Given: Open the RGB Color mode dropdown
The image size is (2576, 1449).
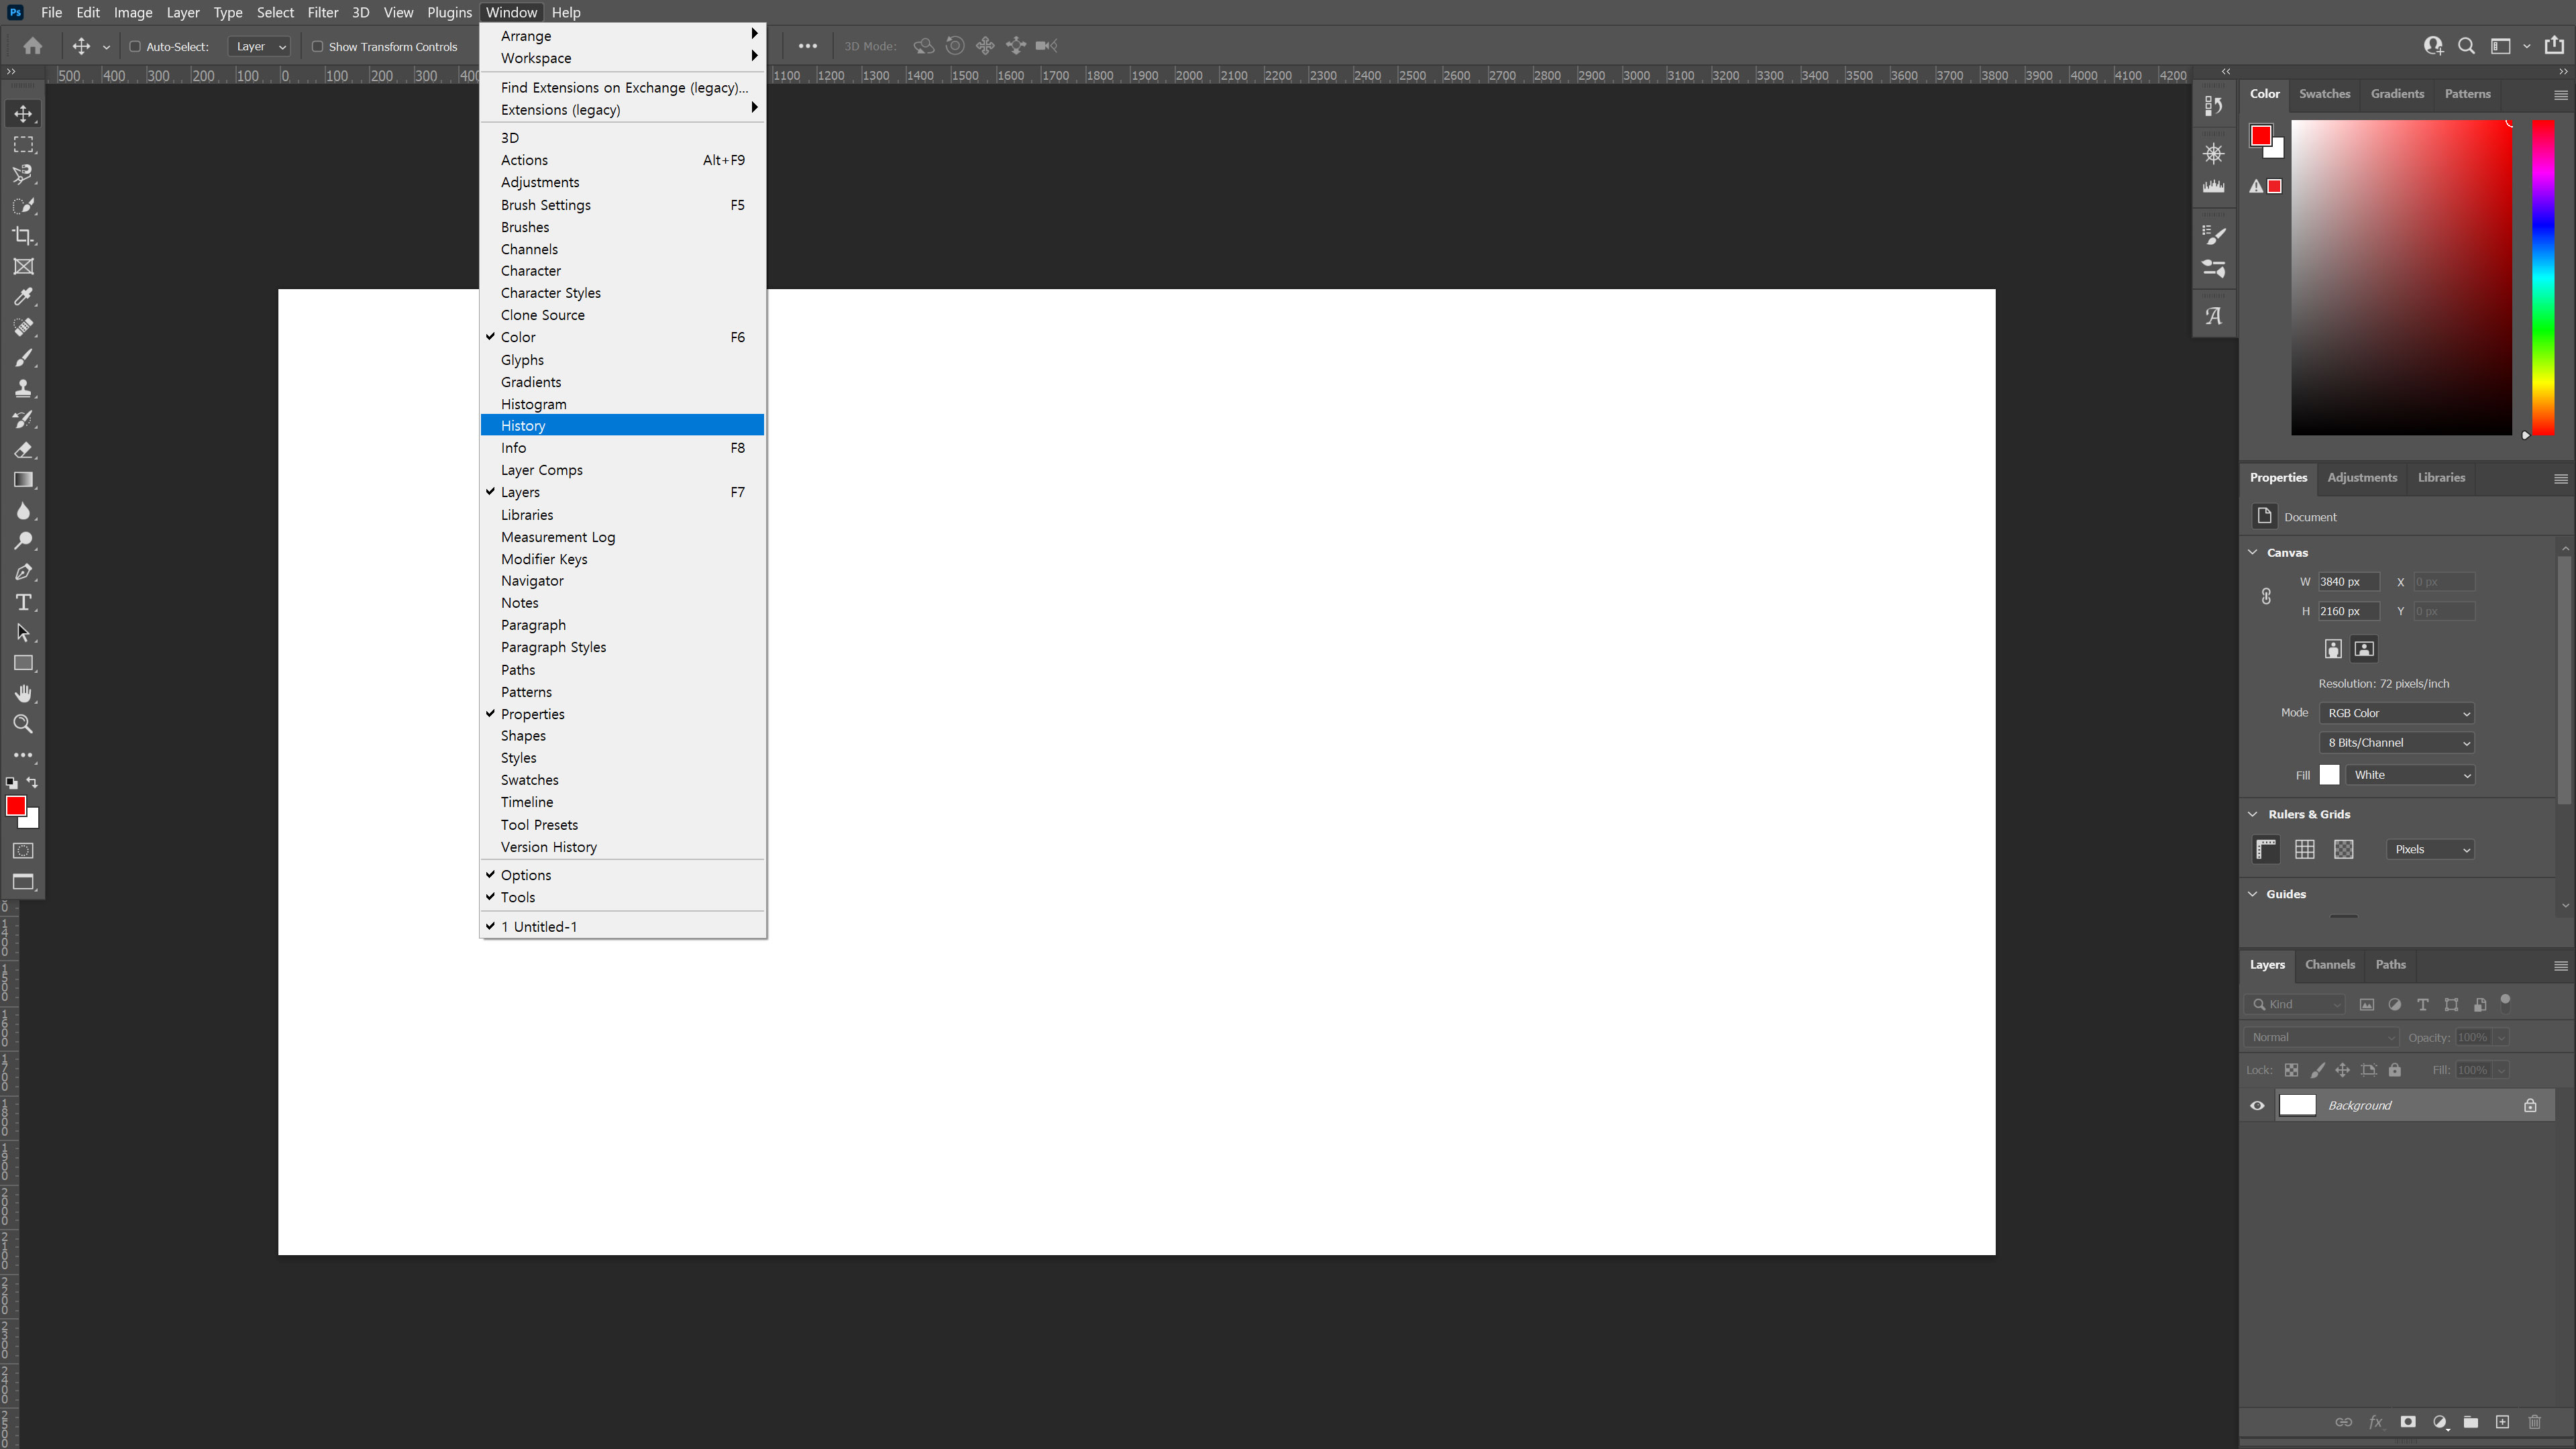Looking at the screenshot, I should pyautogui.click(x=2397, y=713).
